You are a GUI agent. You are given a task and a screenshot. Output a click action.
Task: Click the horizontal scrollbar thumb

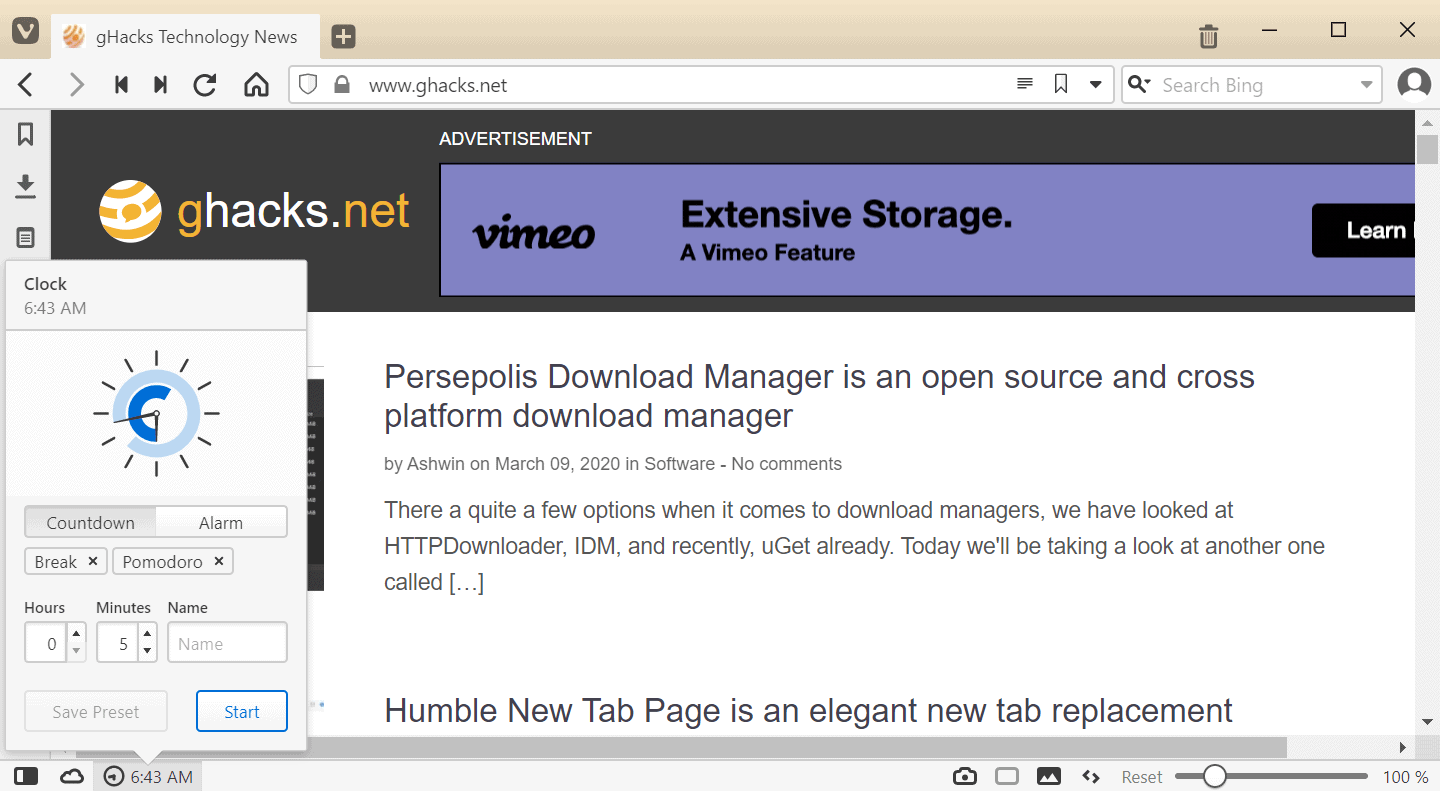(681, 747)
